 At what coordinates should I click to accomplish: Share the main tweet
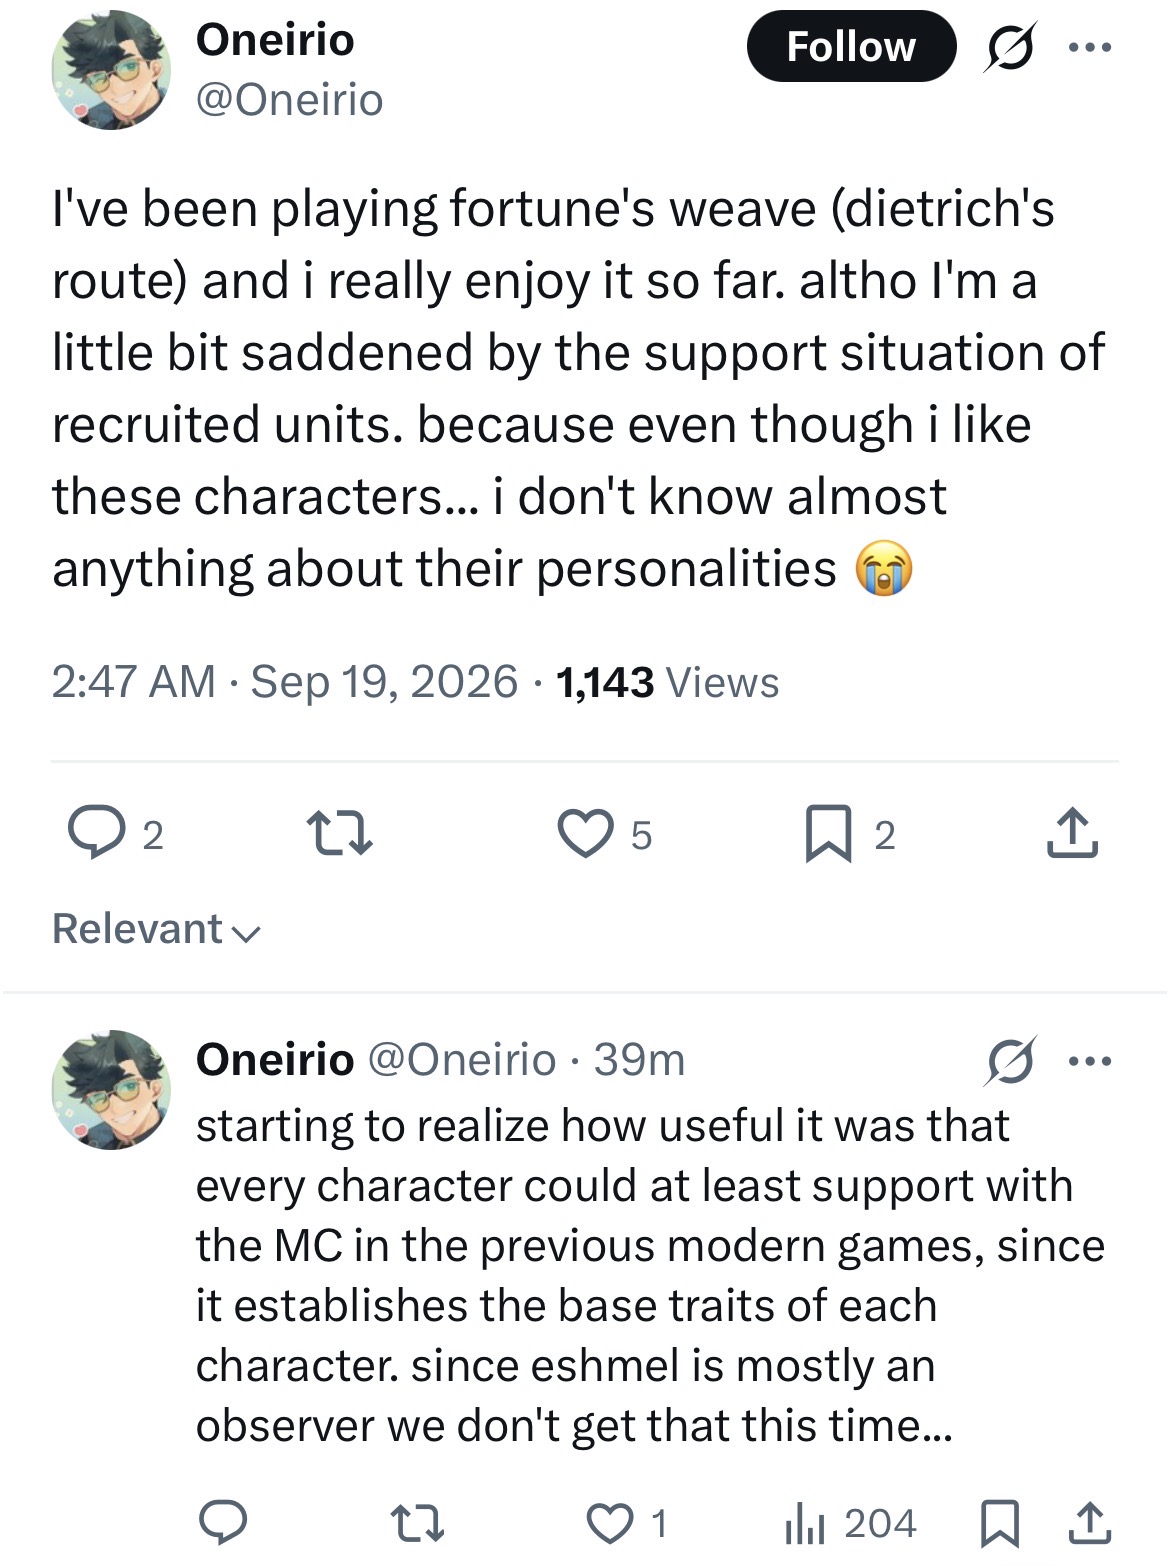(x=1072, y=833)
